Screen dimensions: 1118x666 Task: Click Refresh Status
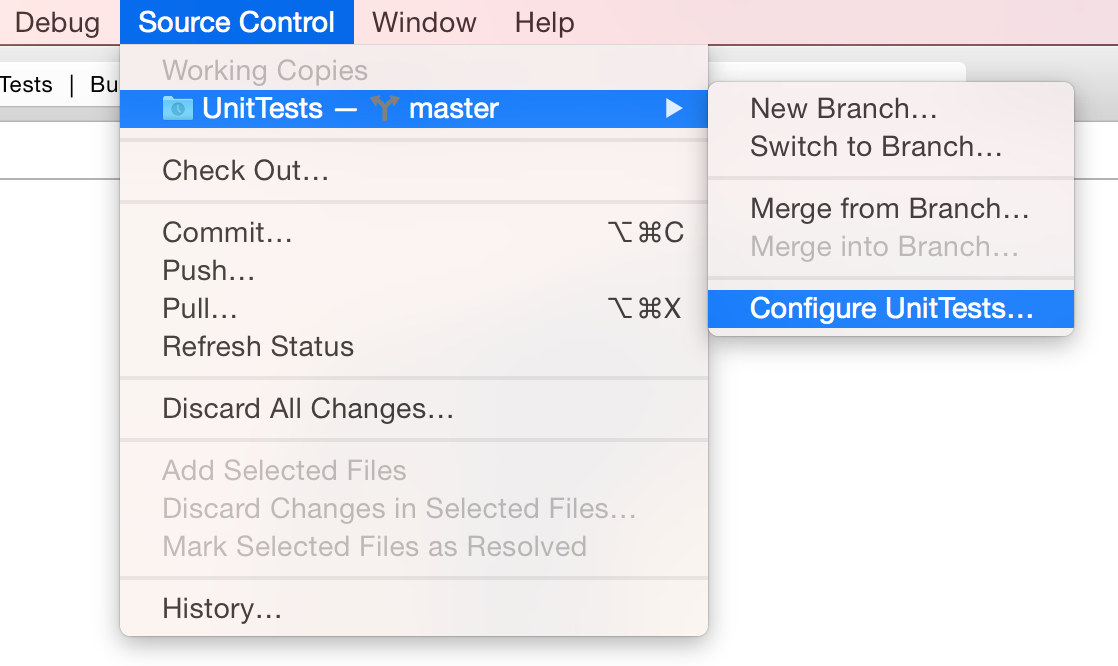click(x=258, y=346)
